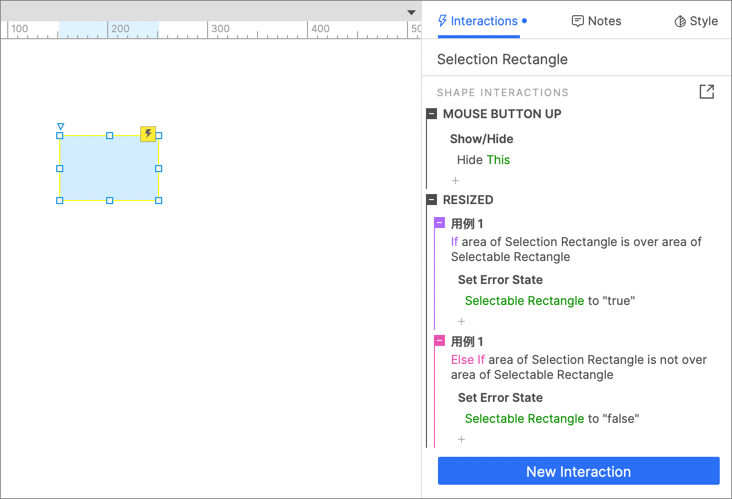Select the Interactions tab

coord(478,21)
